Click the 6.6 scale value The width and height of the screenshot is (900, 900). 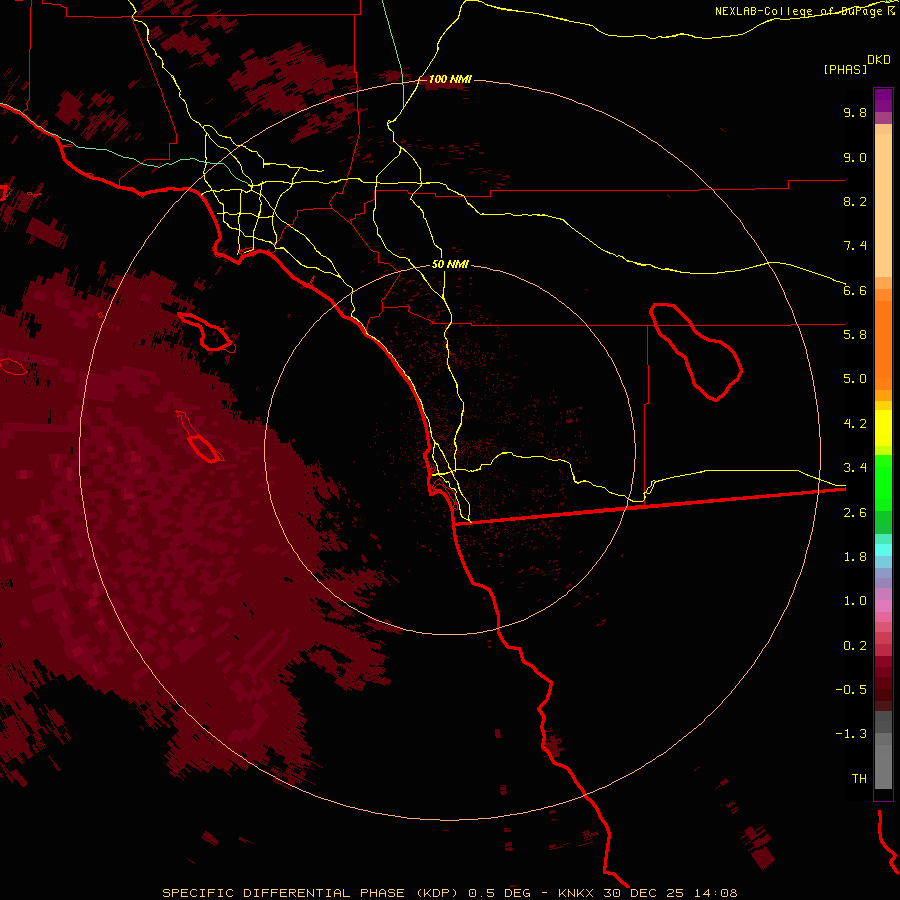click(855, 290)
